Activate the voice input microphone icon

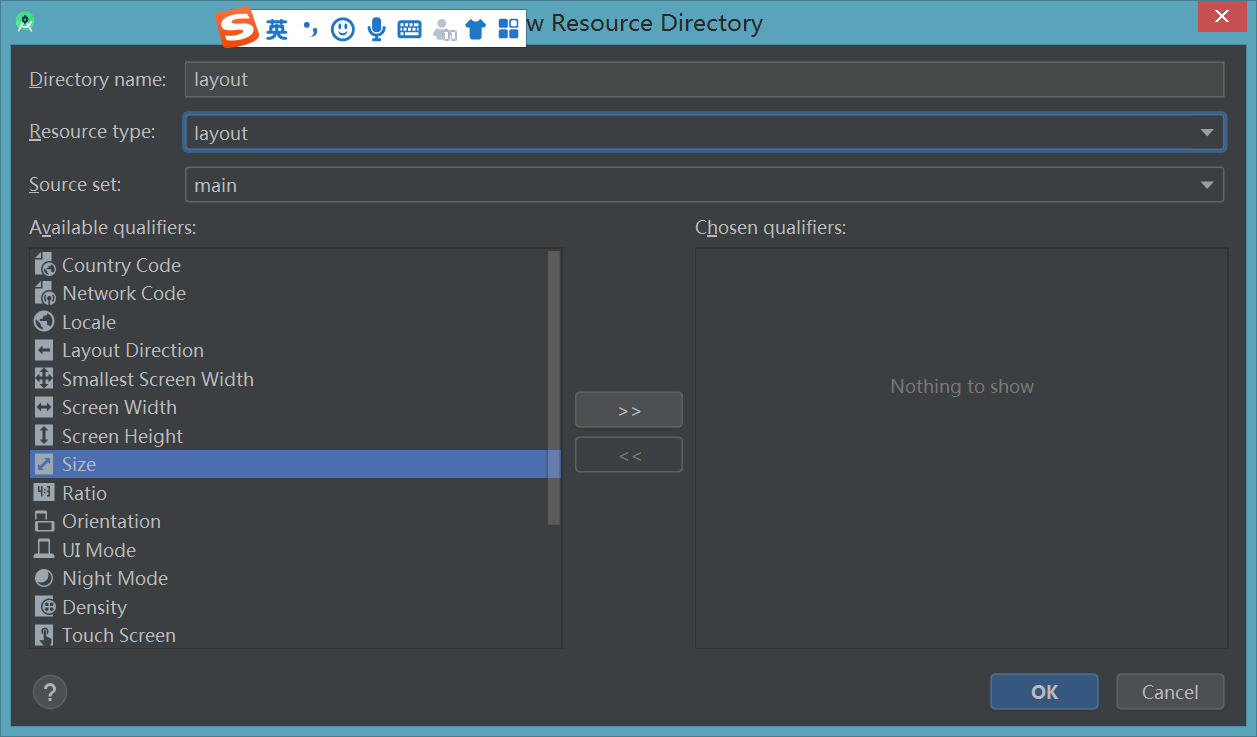tap(376, 28)
